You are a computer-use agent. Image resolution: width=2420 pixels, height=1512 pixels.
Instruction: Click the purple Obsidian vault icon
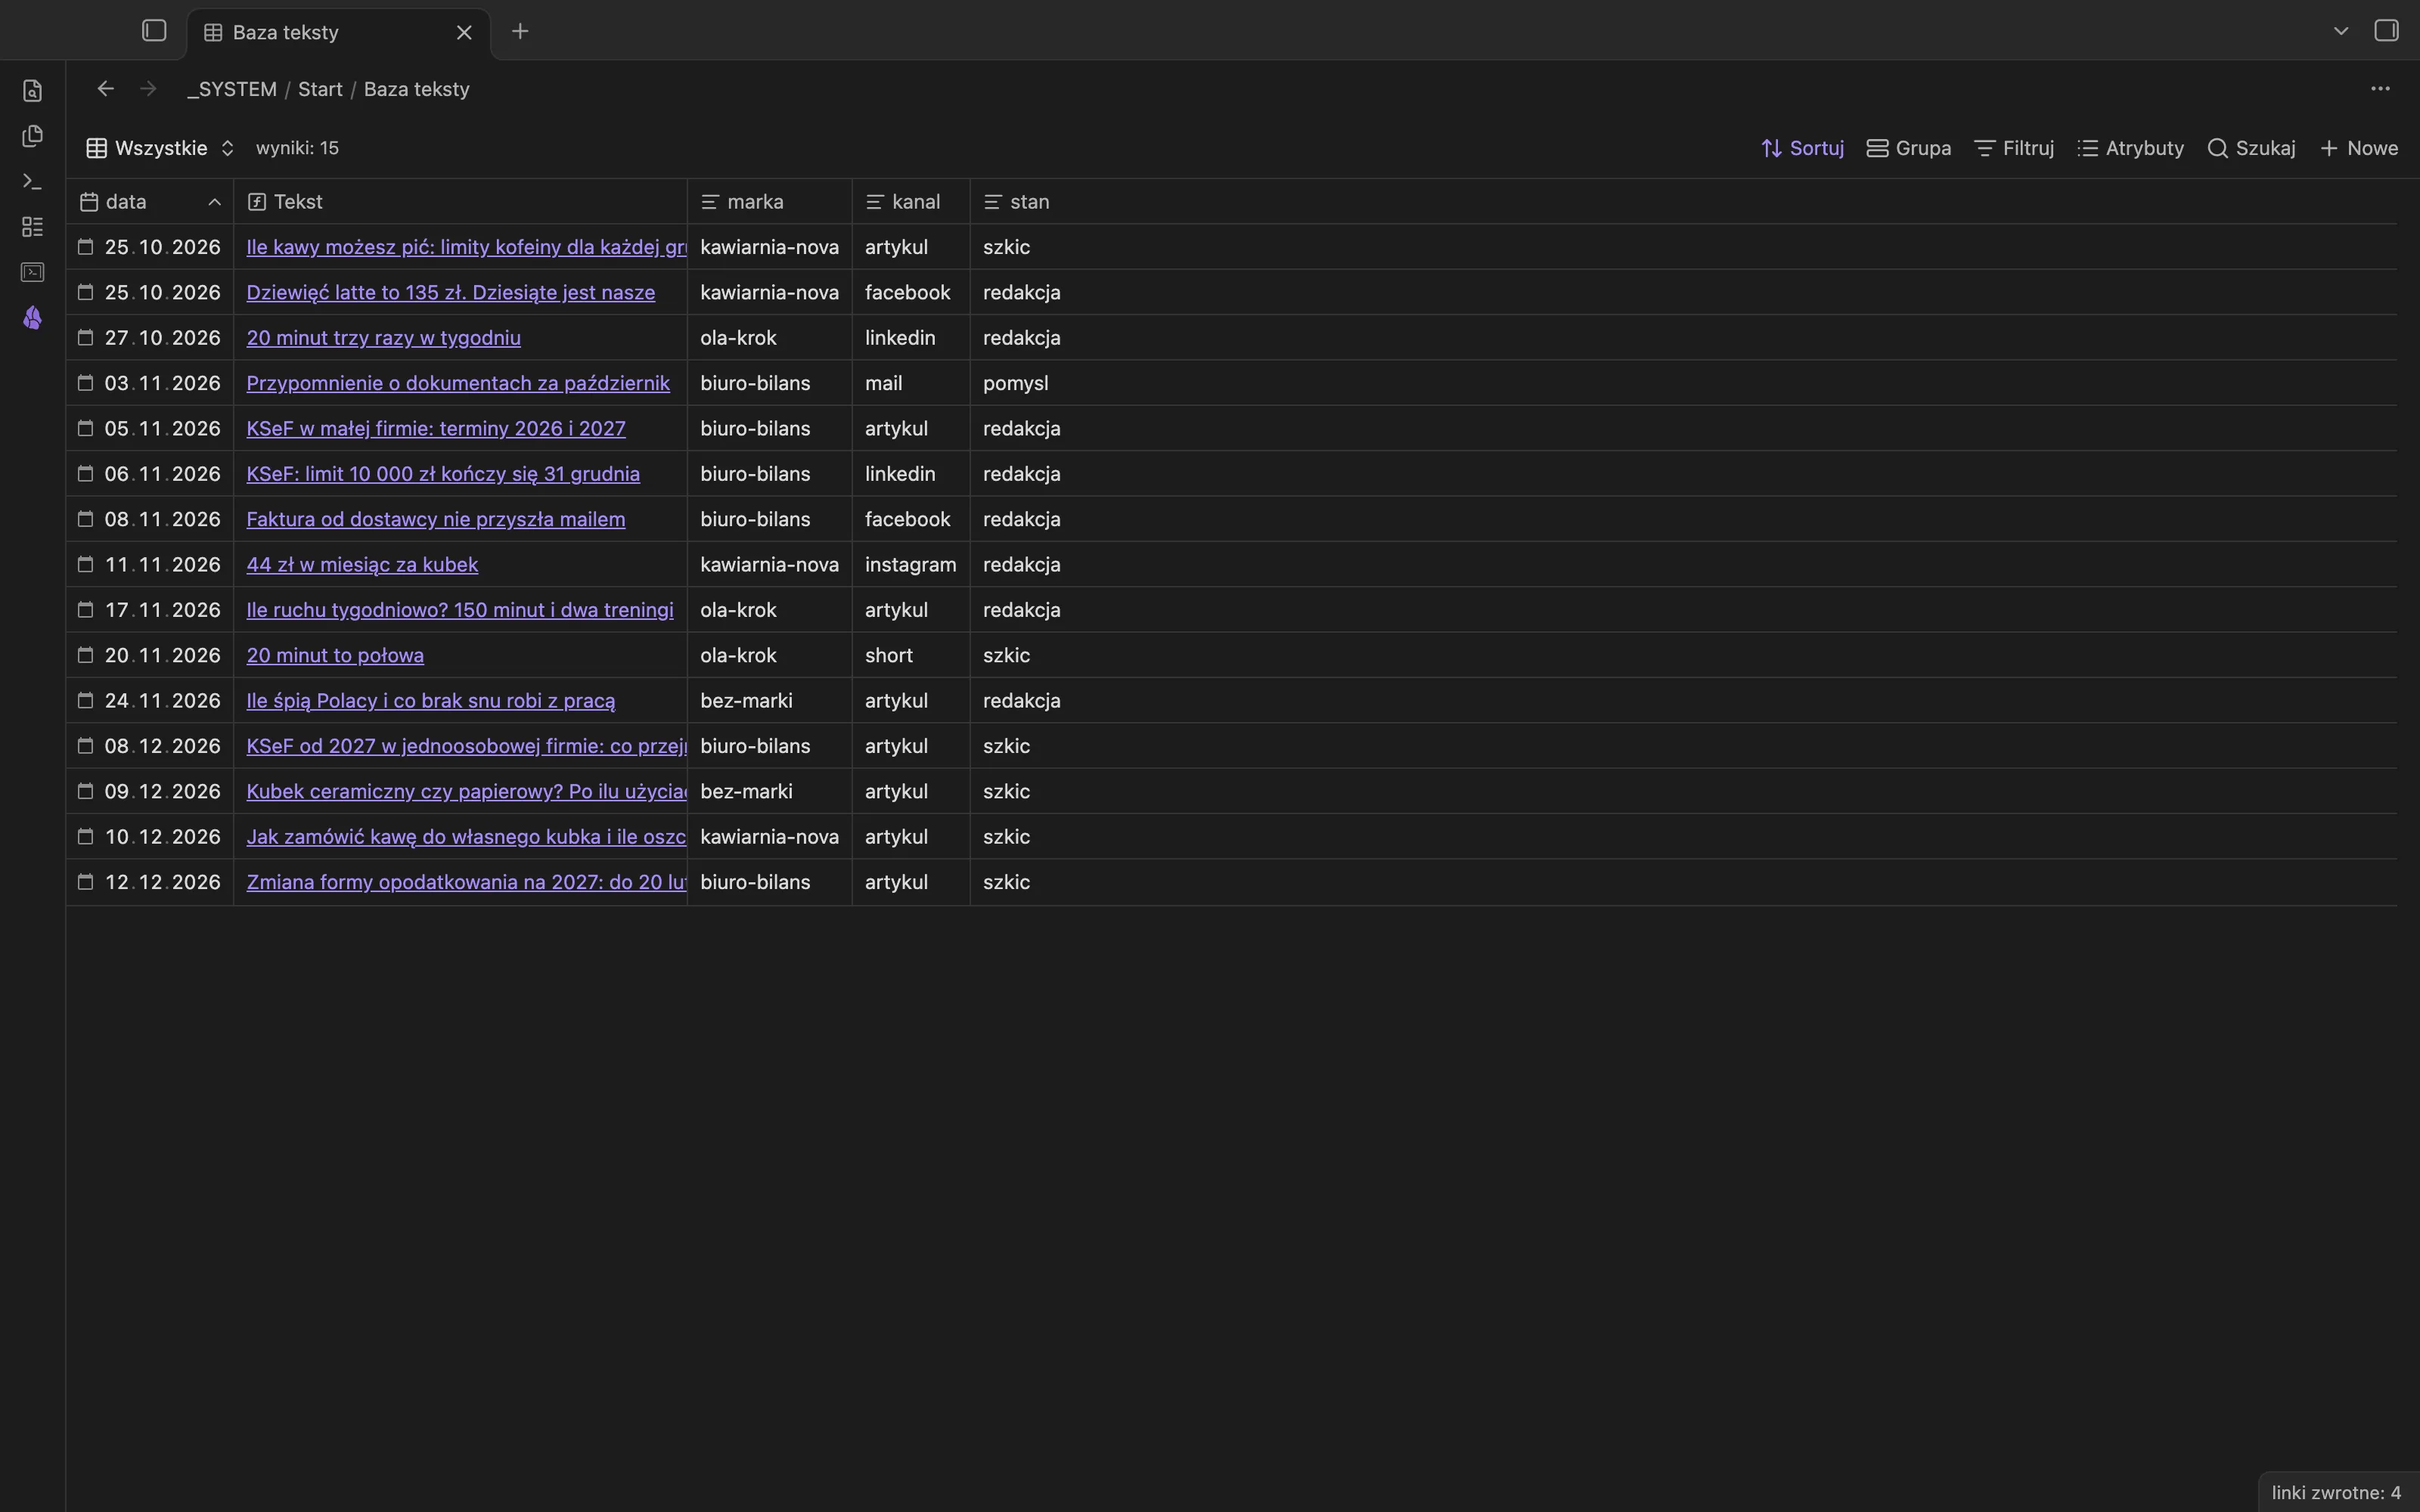click(x=32, y=318)
